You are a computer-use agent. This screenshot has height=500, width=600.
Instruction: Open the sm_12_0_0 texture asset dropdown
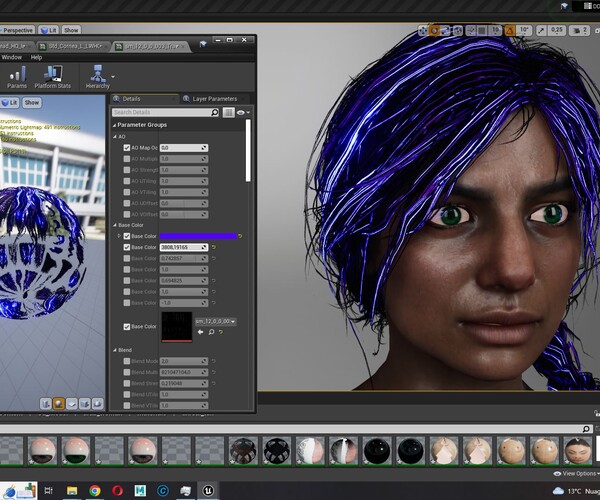coord(215,322)
